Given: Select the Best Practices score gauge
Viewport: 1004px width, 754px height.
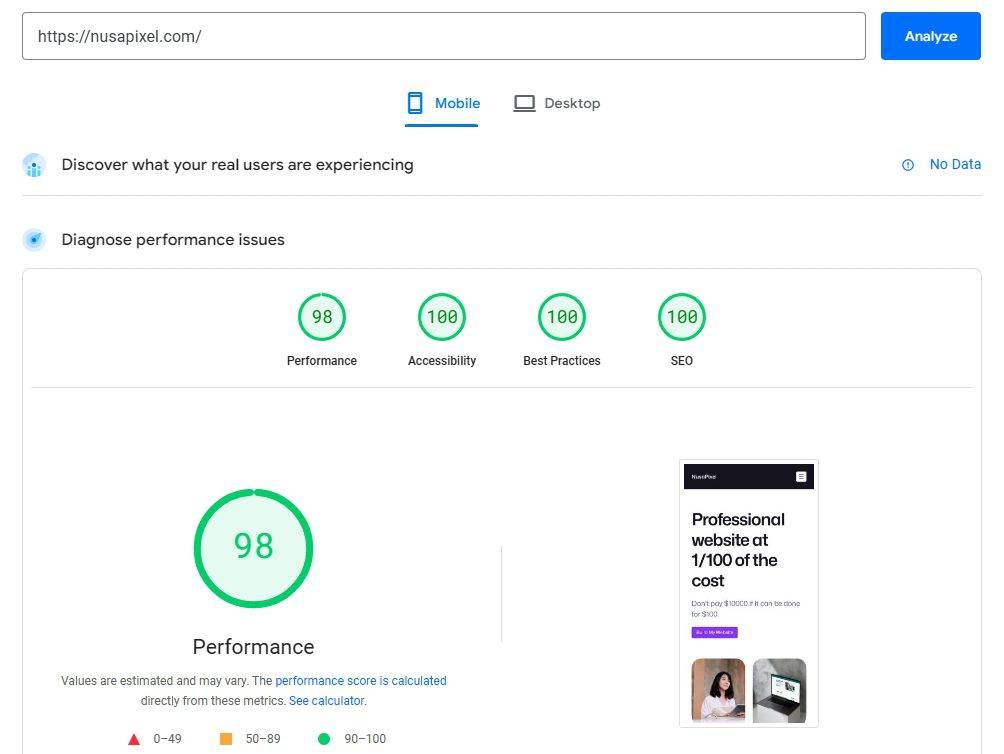Looking at the screenshot, I should (561, 318).
